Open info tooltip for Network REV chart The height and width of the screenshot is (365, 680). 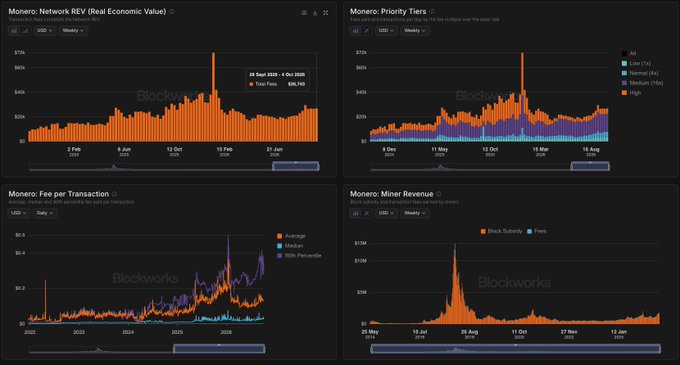(x=172, y=12)
